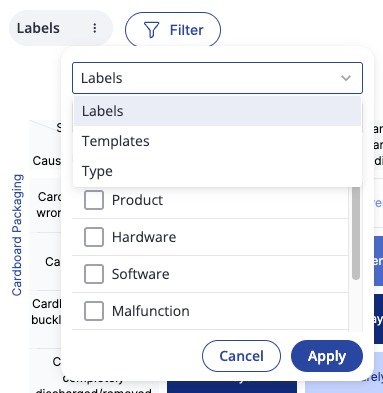
Task: Click the Labels chip text
Action: (38, 28)
